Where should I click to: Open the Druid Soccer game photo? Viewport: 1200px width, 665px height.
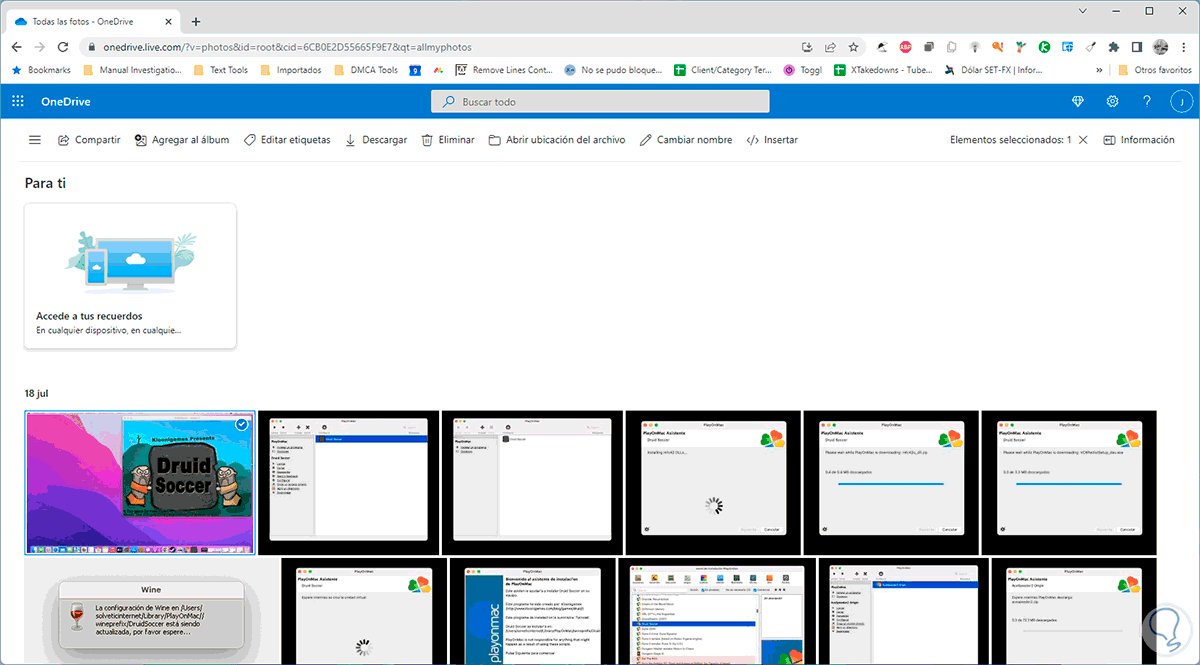(x=139, y=482)
